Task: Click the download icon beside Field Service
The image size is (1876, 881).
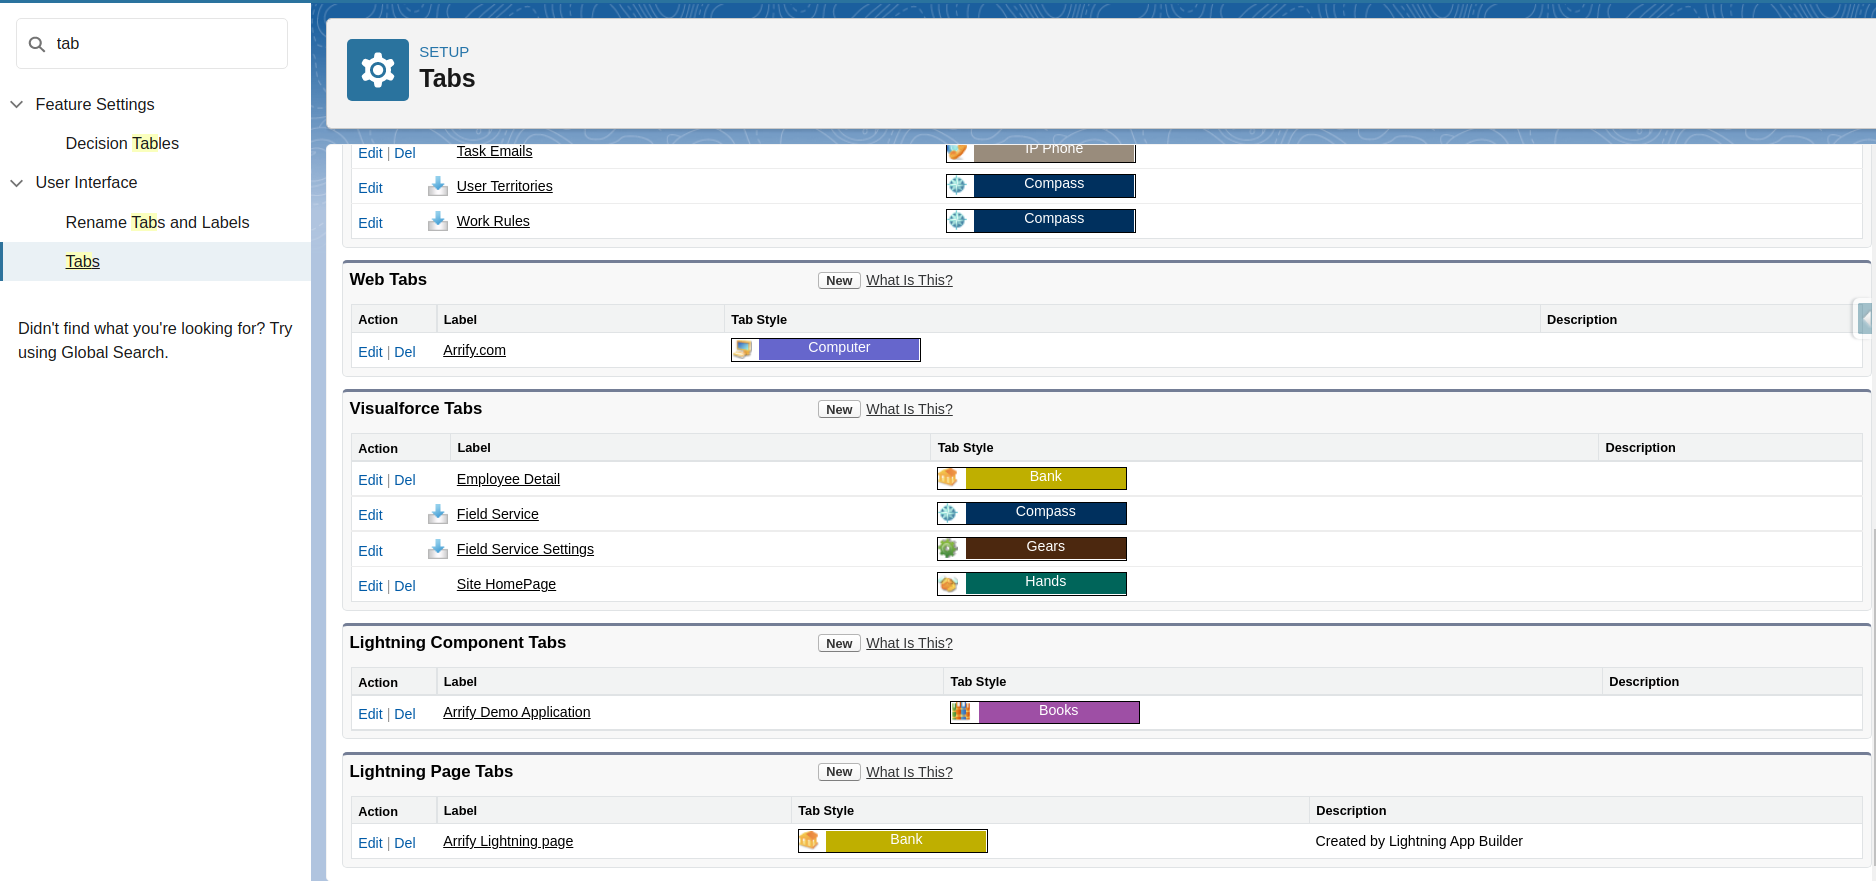Action: click(x=438, y=514)
